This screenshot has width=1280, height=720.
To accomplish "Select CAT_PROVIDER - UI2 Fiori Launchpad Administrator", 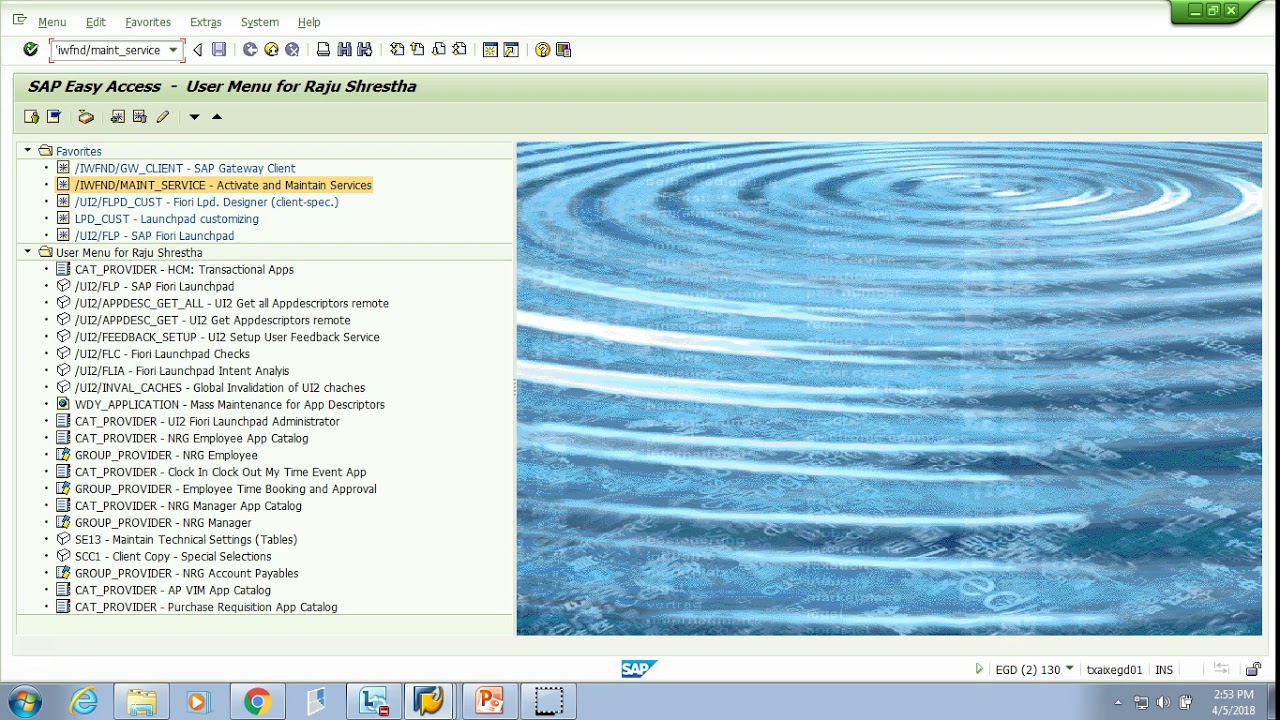I will 207,421.
